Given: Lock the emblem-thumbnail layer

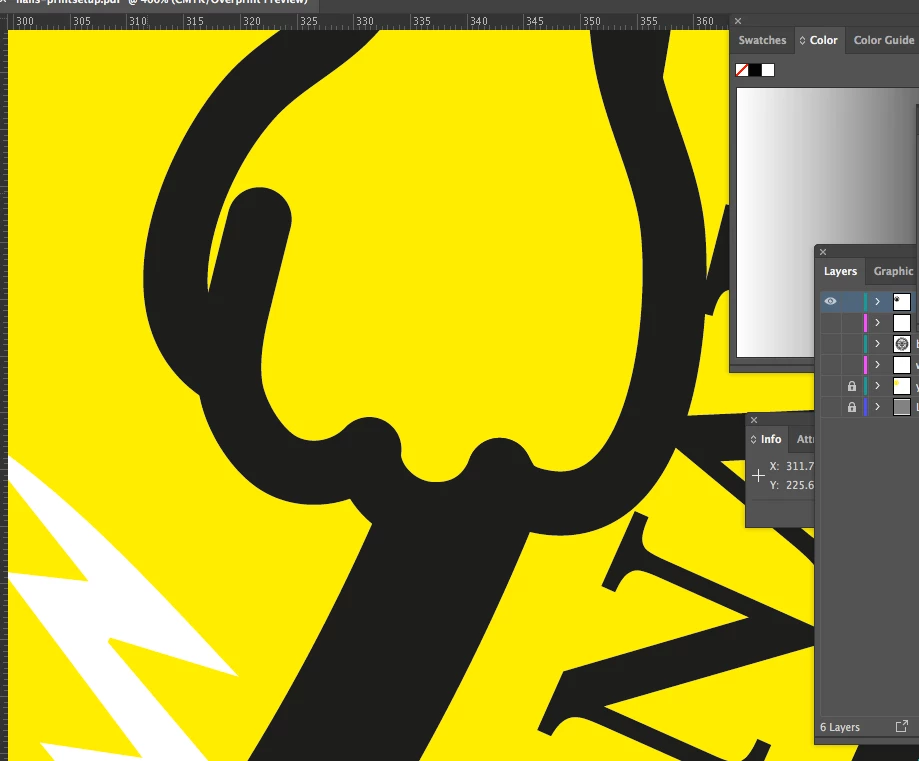Looking at the screenshot, I should [x=852, y=344].
